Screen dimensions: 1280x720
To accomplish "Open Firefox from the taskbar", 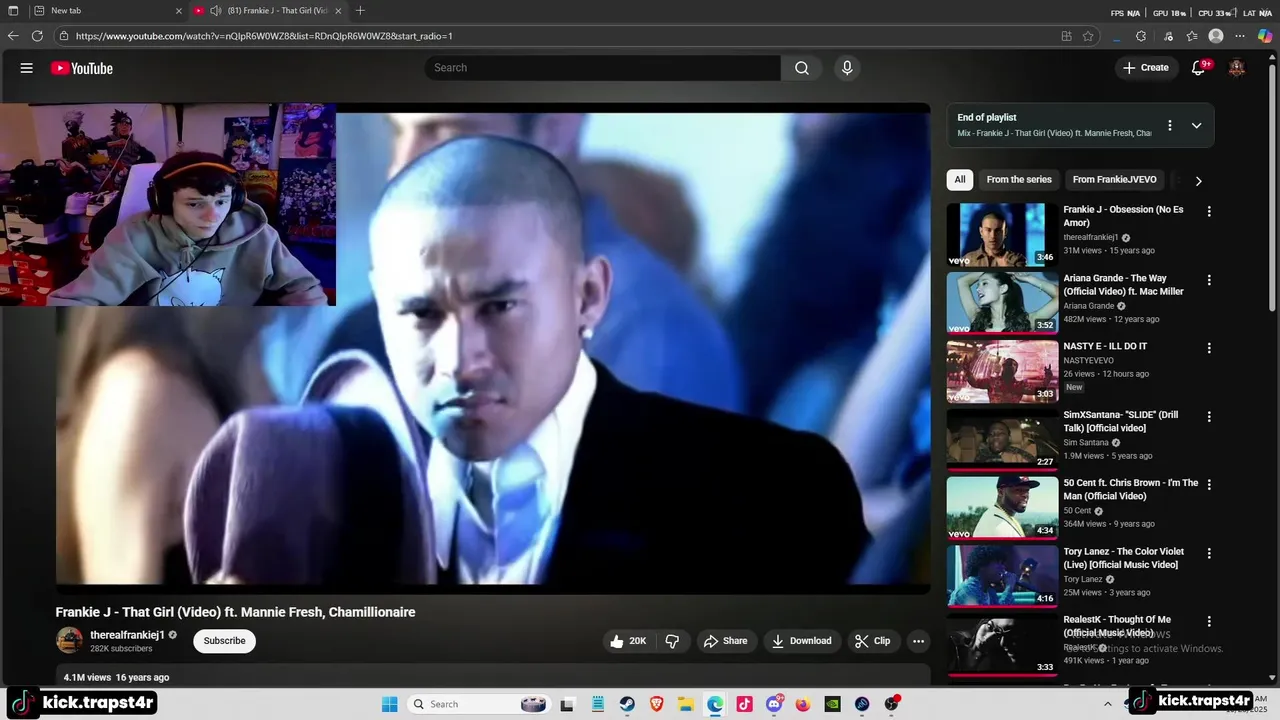I will 803,704.
